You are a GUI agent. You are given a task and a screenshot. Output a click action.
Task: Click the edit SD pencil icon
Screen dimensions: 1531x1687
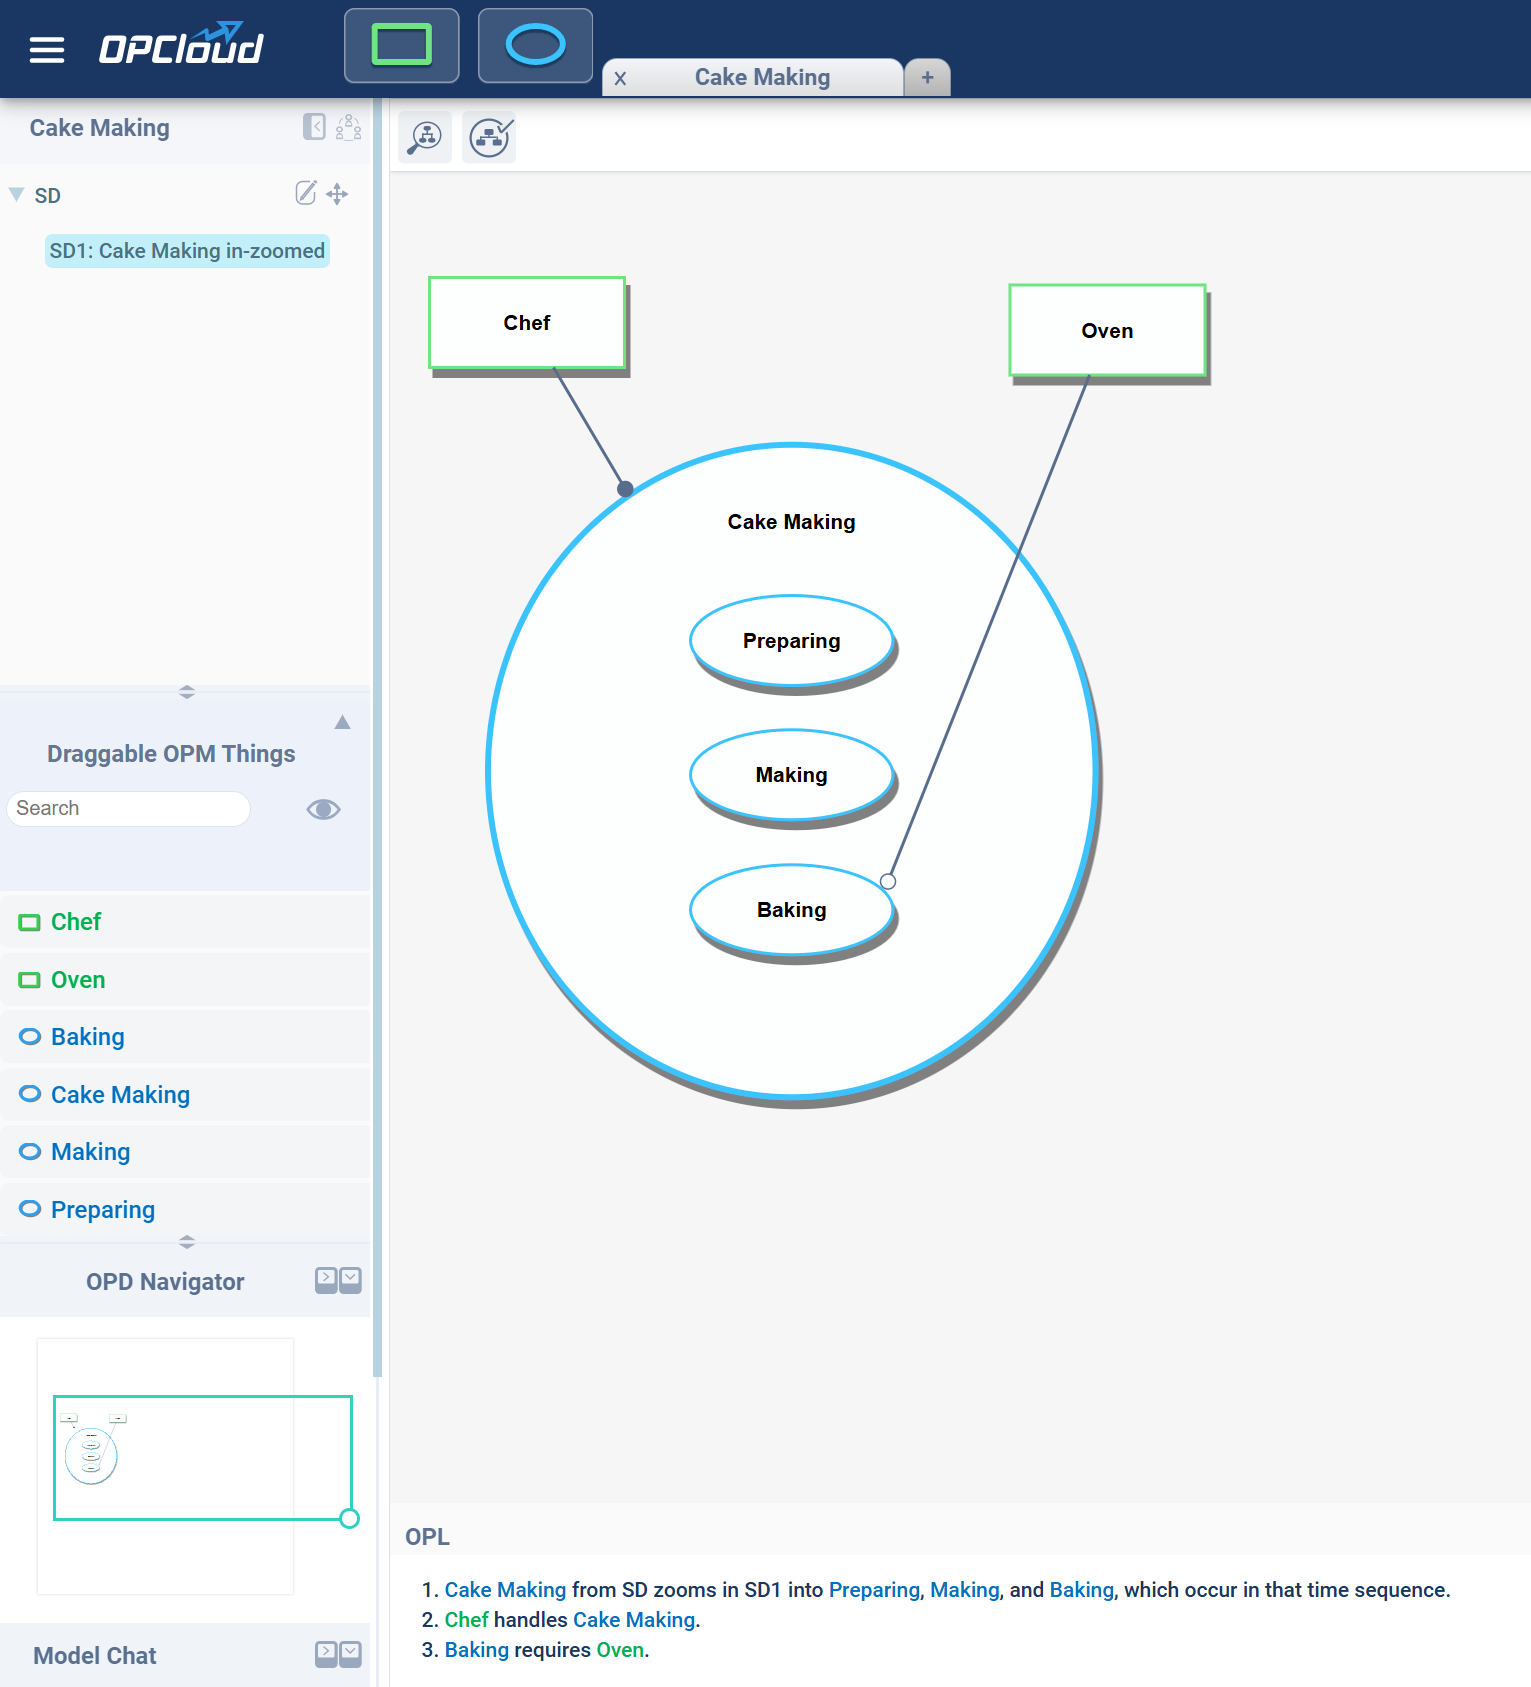click(x=306, y=193)
